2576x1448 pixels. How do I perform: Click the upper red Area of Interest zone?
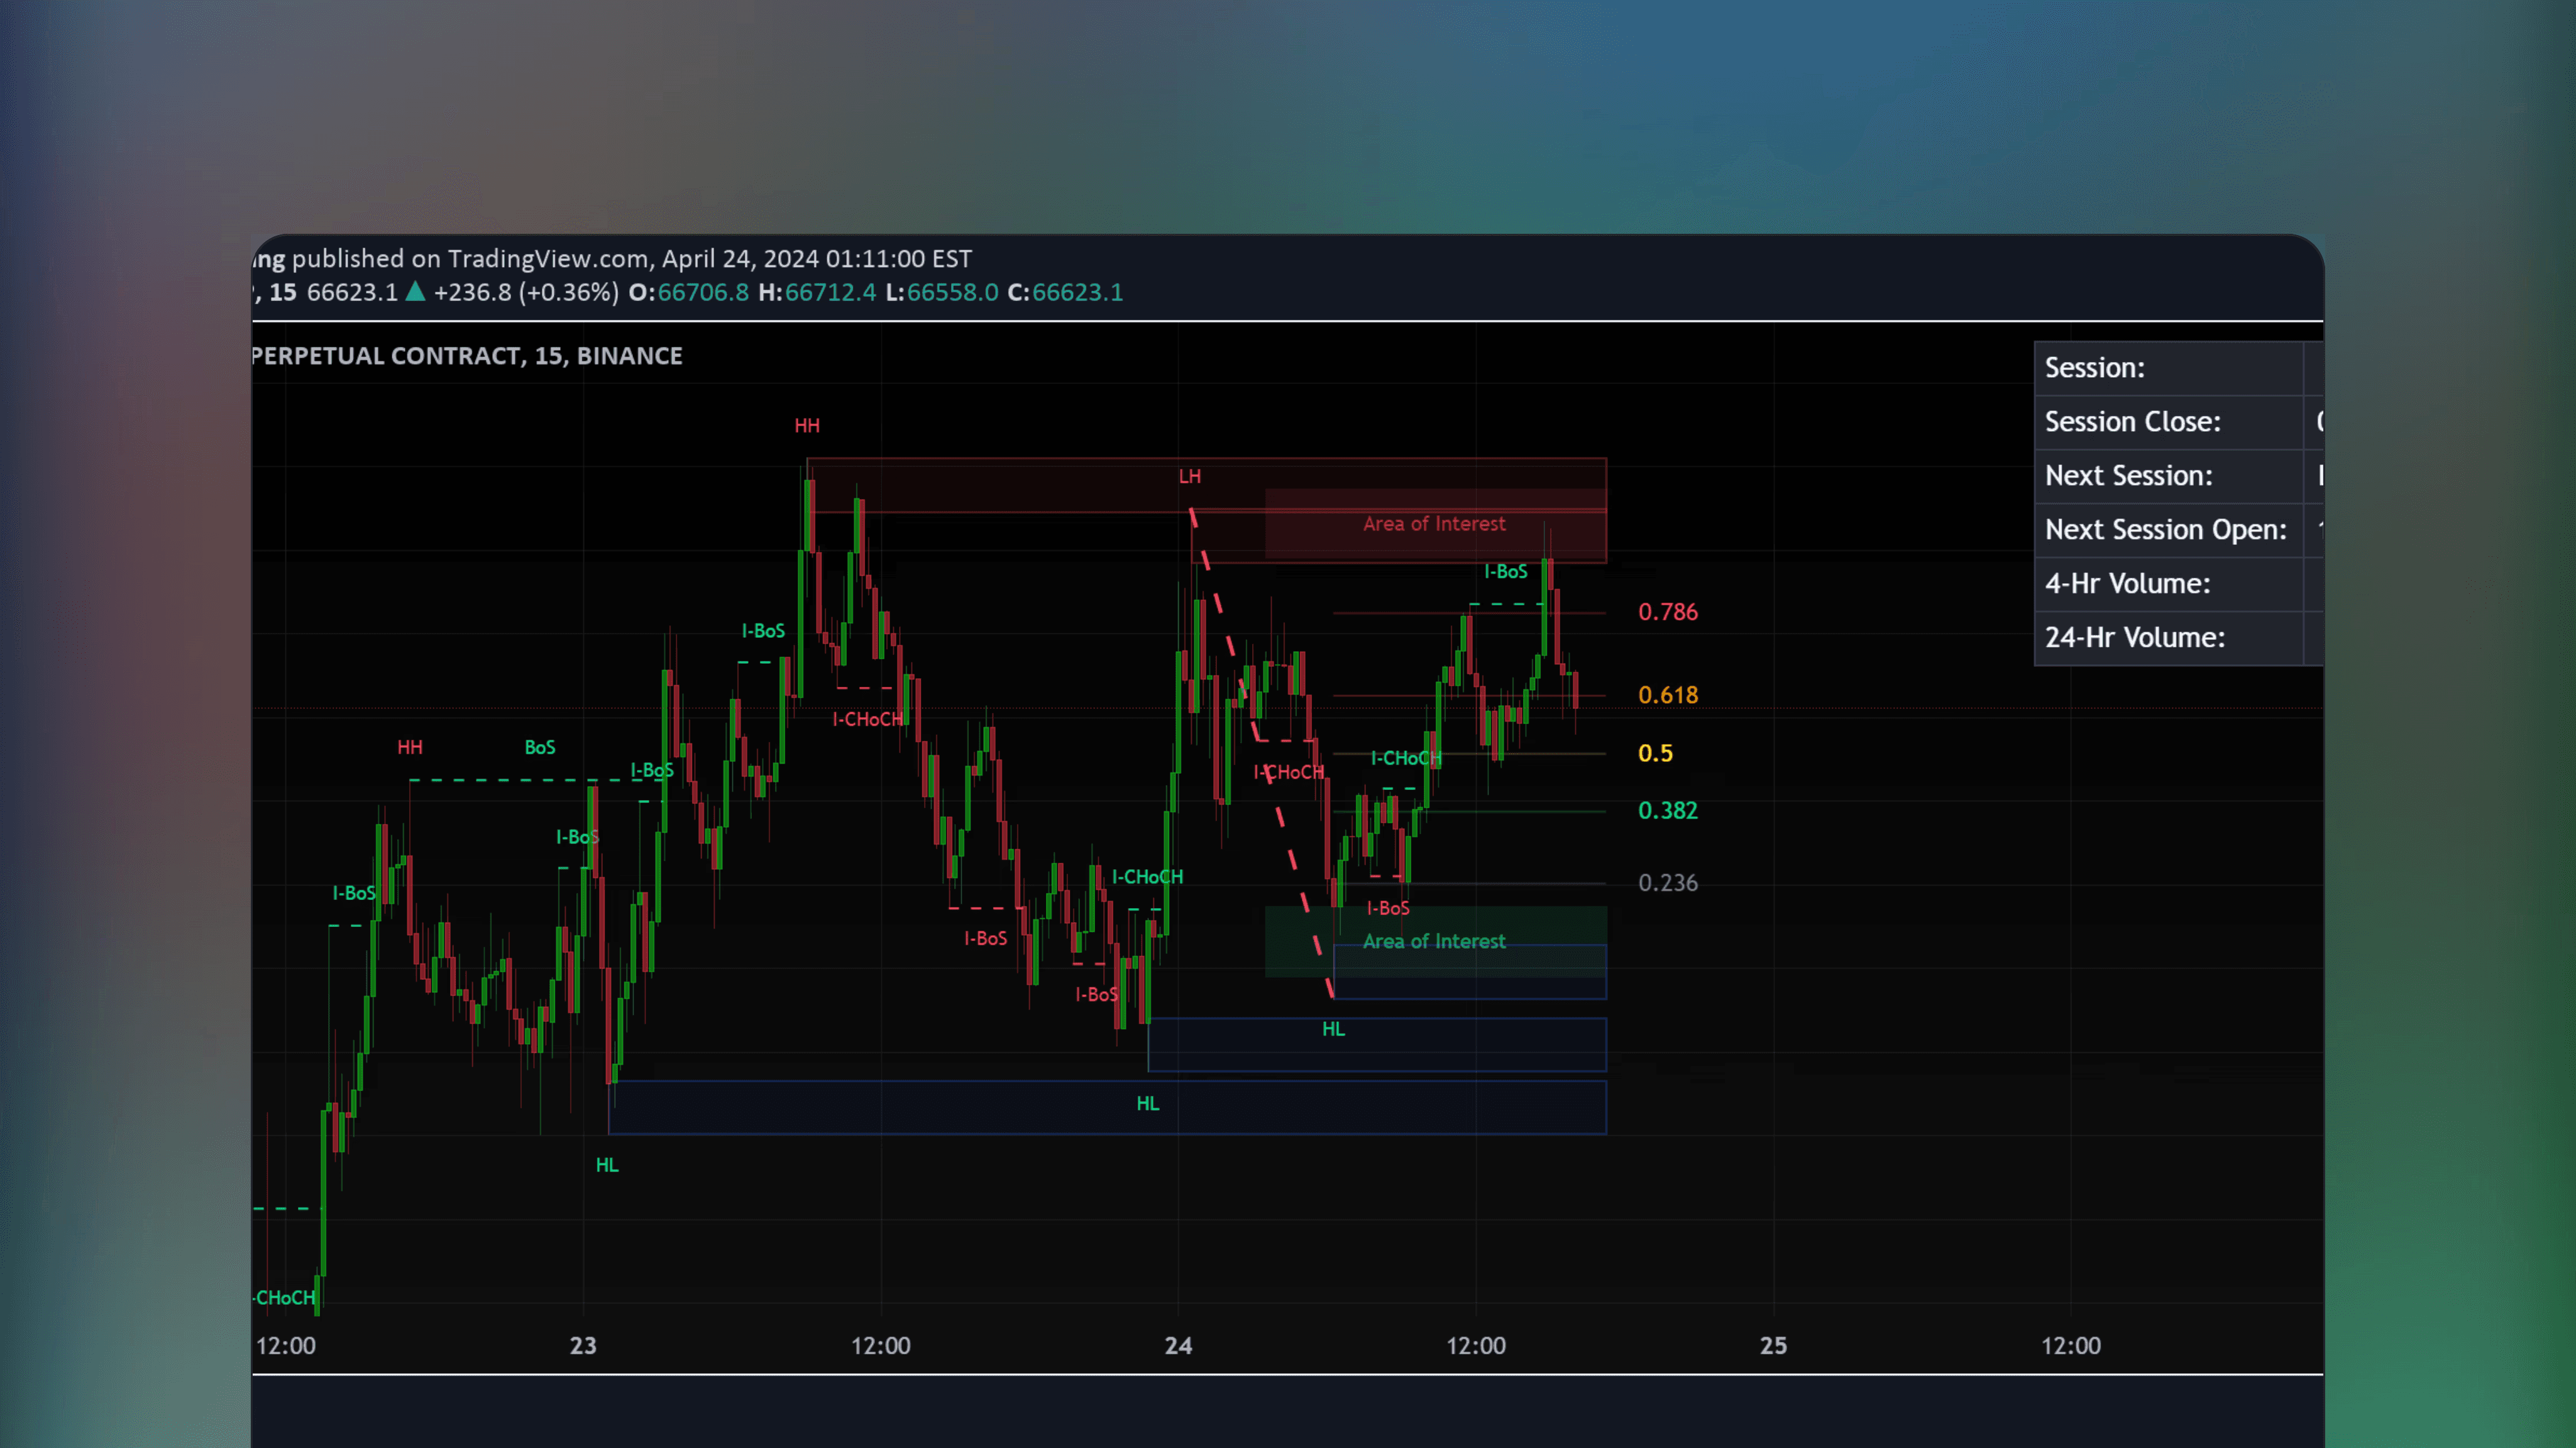(1434, 523)
